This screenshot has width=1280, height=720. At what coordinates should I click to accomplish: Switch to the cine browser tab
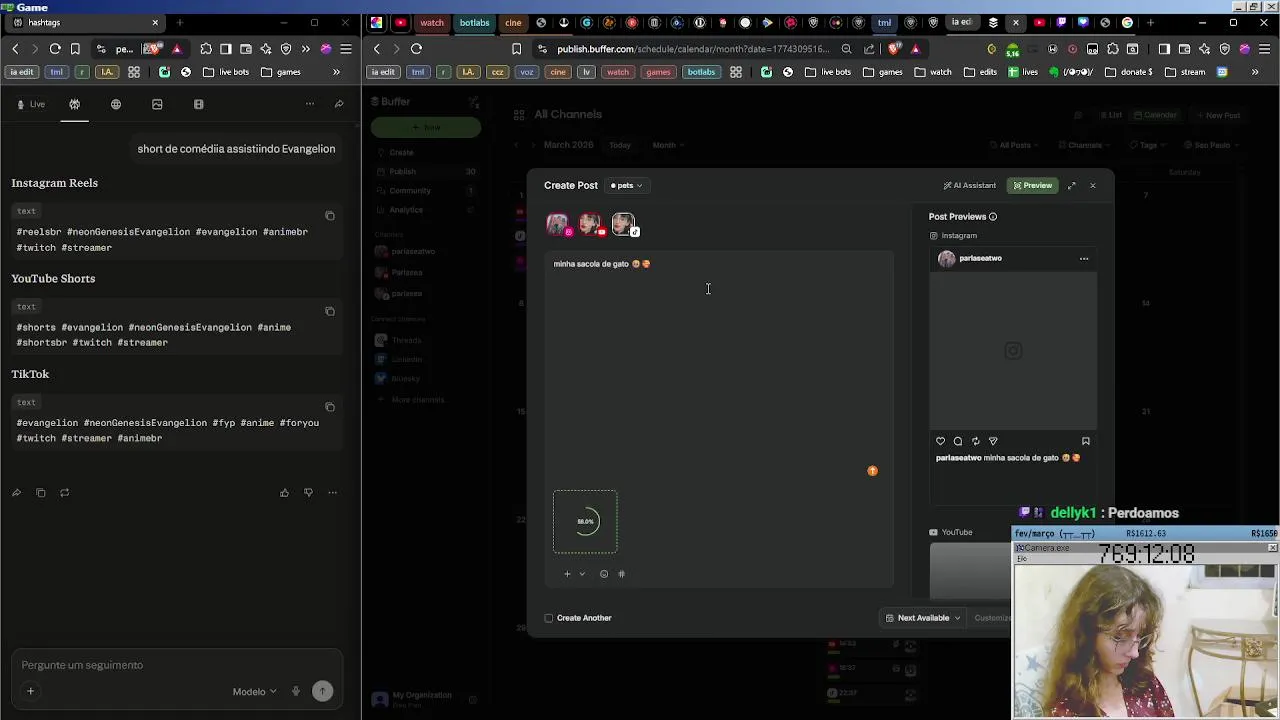513,22
